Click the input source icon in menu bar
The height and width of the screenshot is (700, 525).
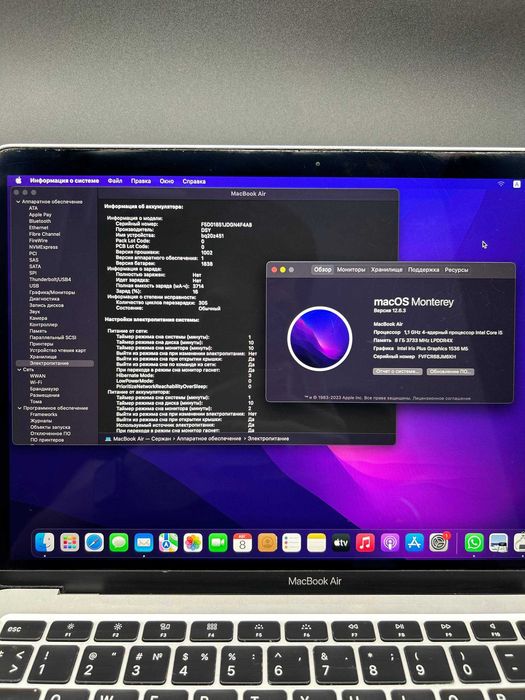tap(517, 184)
